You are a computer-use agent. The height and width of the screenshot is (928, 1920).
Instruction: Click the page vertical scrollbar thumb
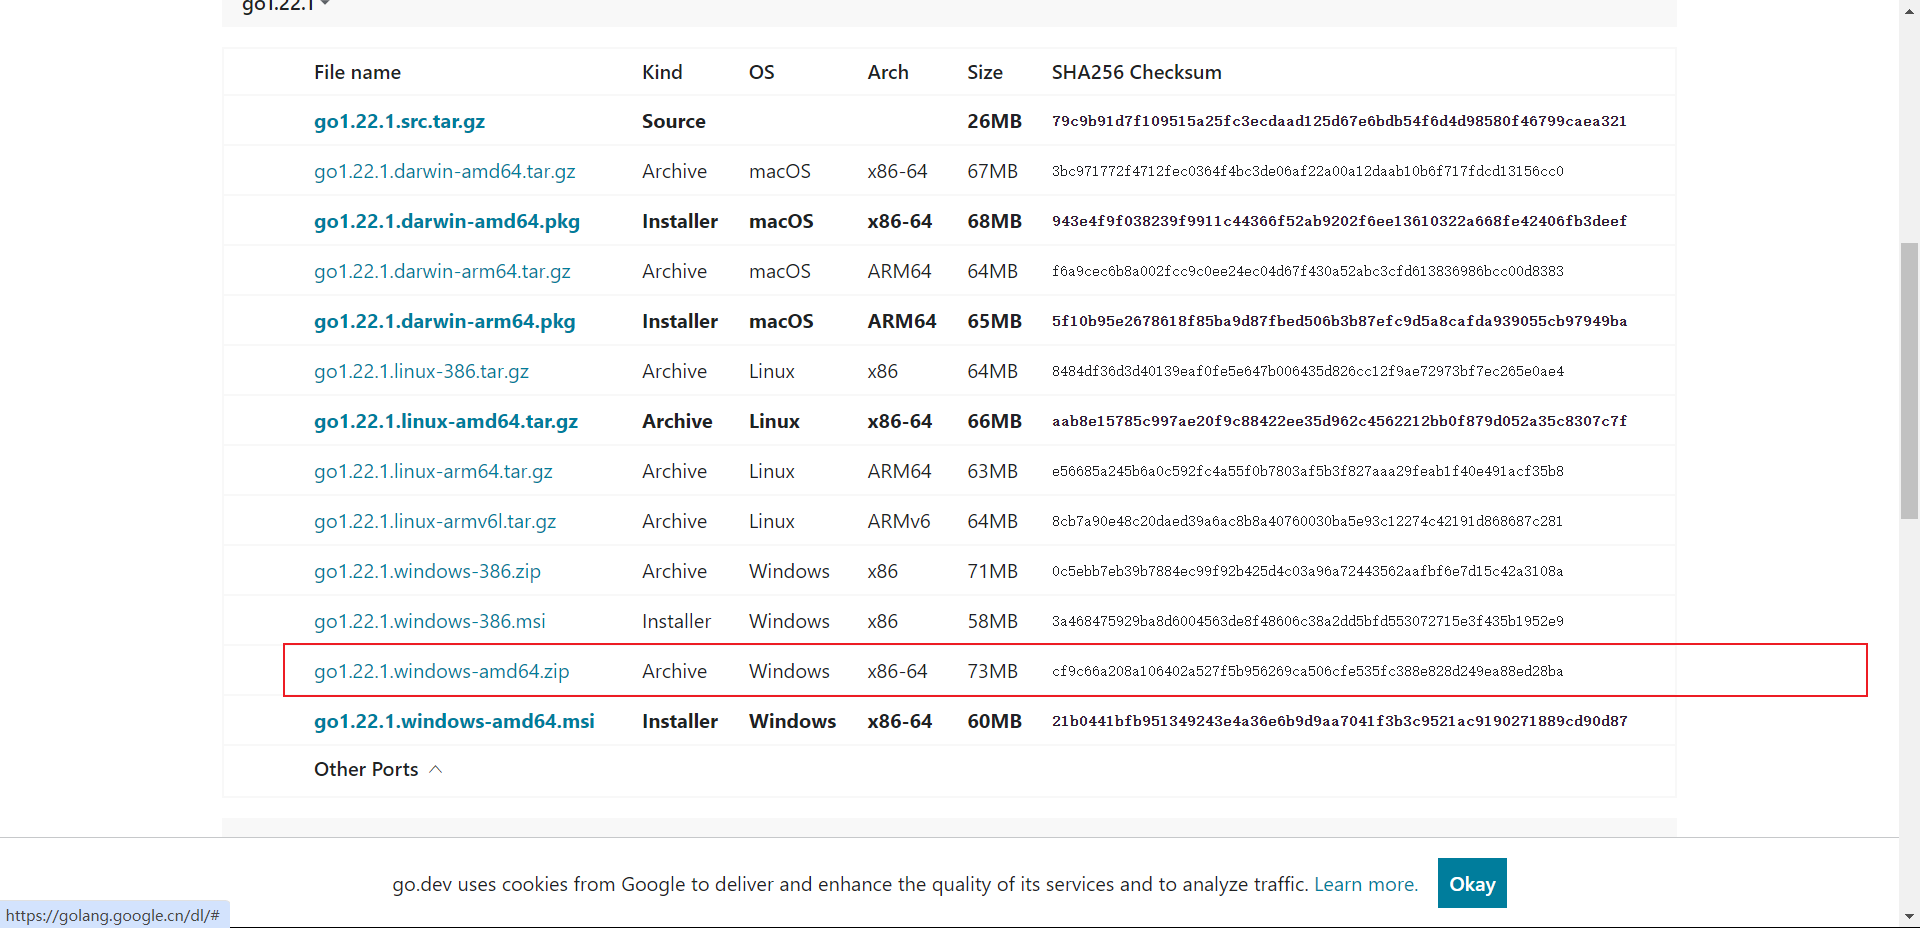(x=1909, y=380)
